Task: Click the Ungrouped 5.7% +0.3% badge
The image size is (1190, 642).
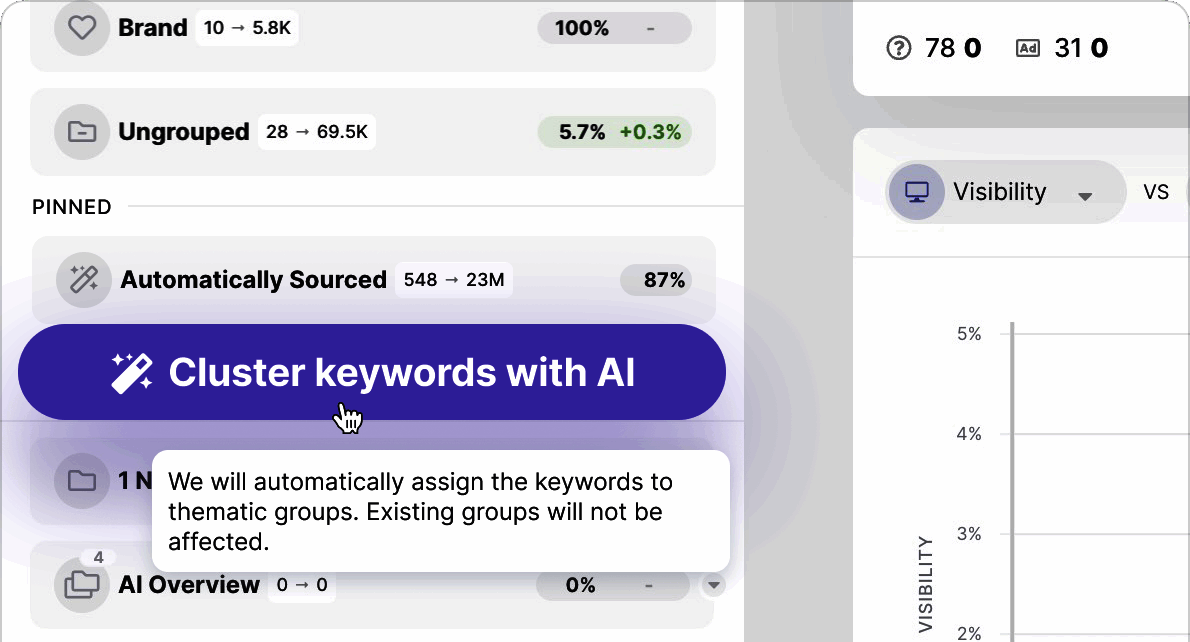Action: tap(614, 132)
